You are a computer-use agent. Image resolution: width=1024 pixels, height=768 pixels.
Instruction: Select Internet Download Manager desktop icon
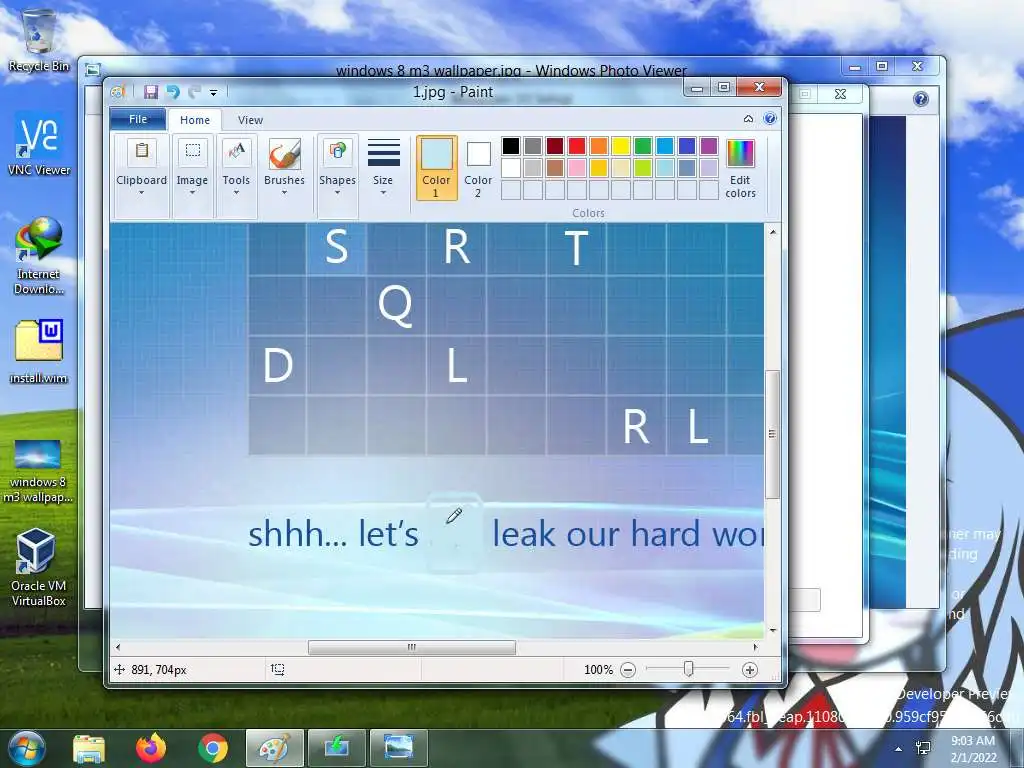point(39,256)
